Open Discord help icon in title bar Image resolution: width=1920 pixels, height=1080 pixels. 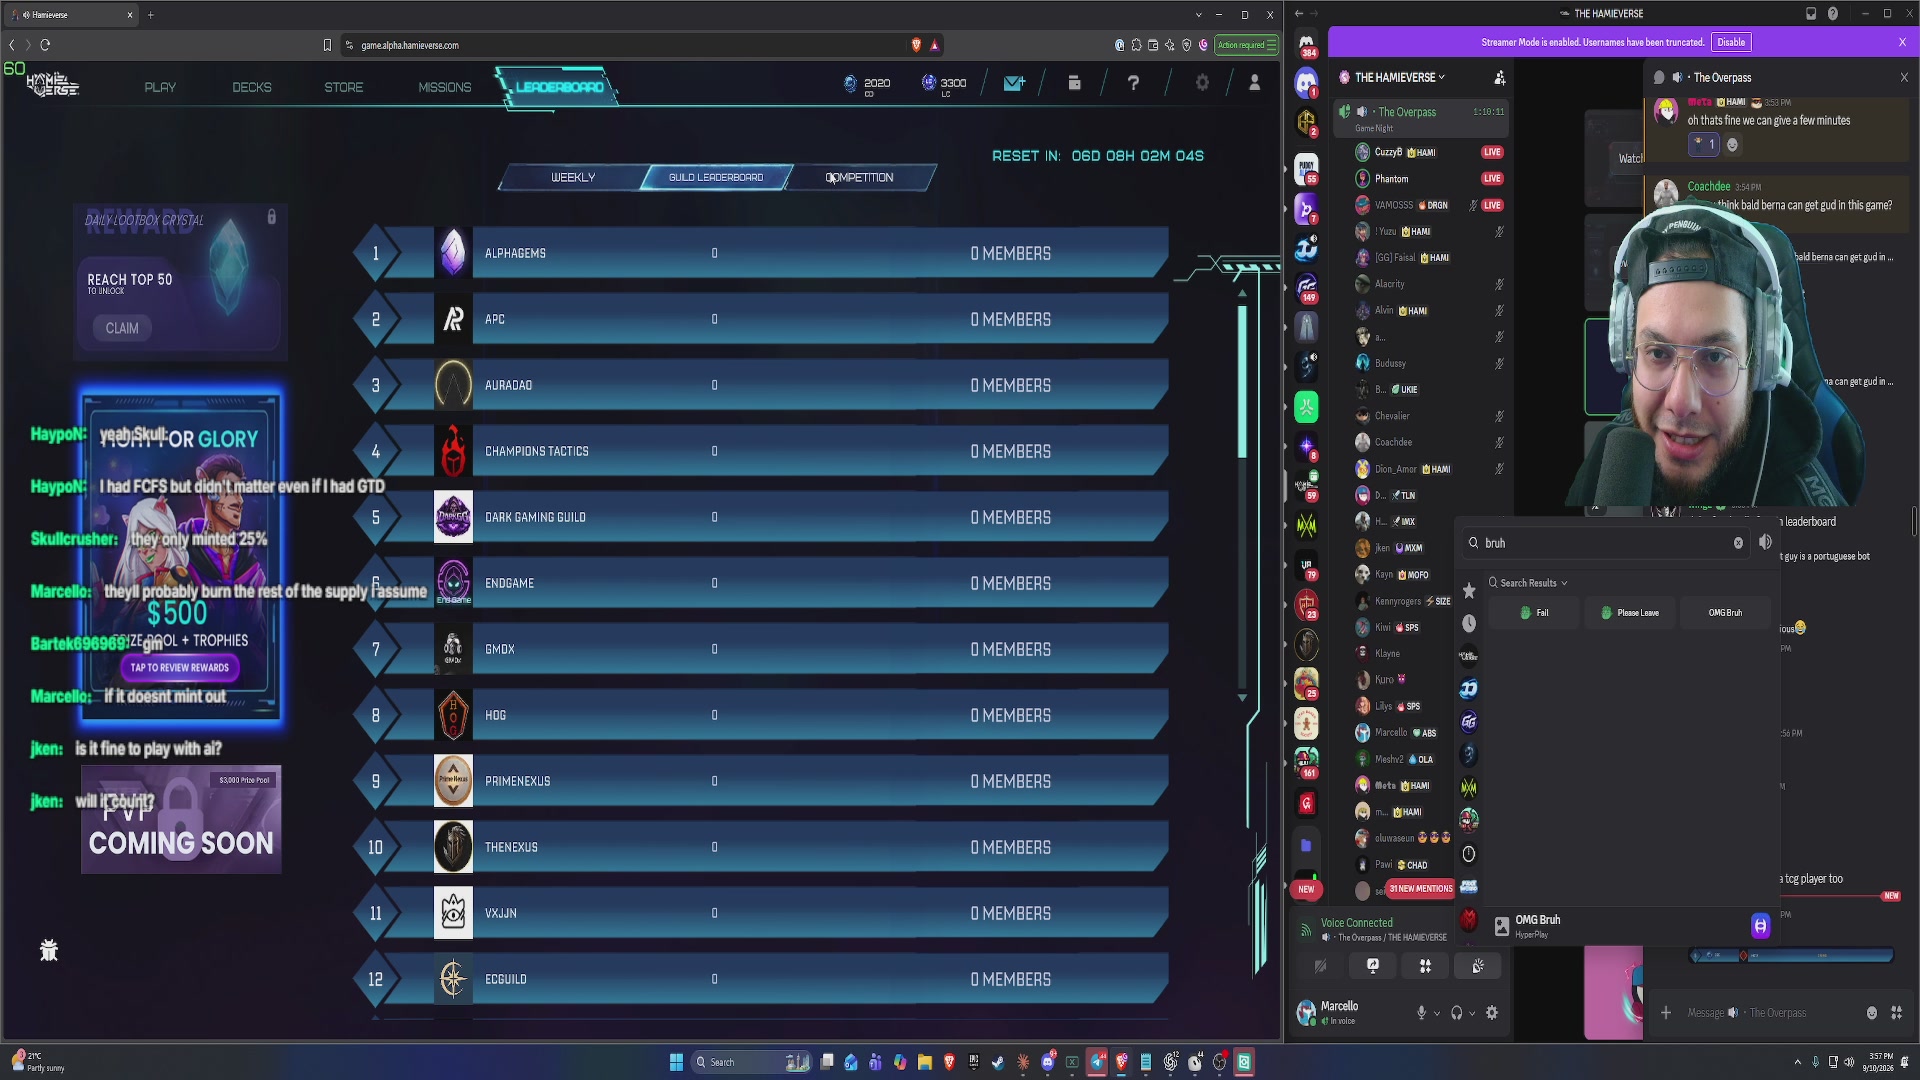click(x=1833, y=14)
